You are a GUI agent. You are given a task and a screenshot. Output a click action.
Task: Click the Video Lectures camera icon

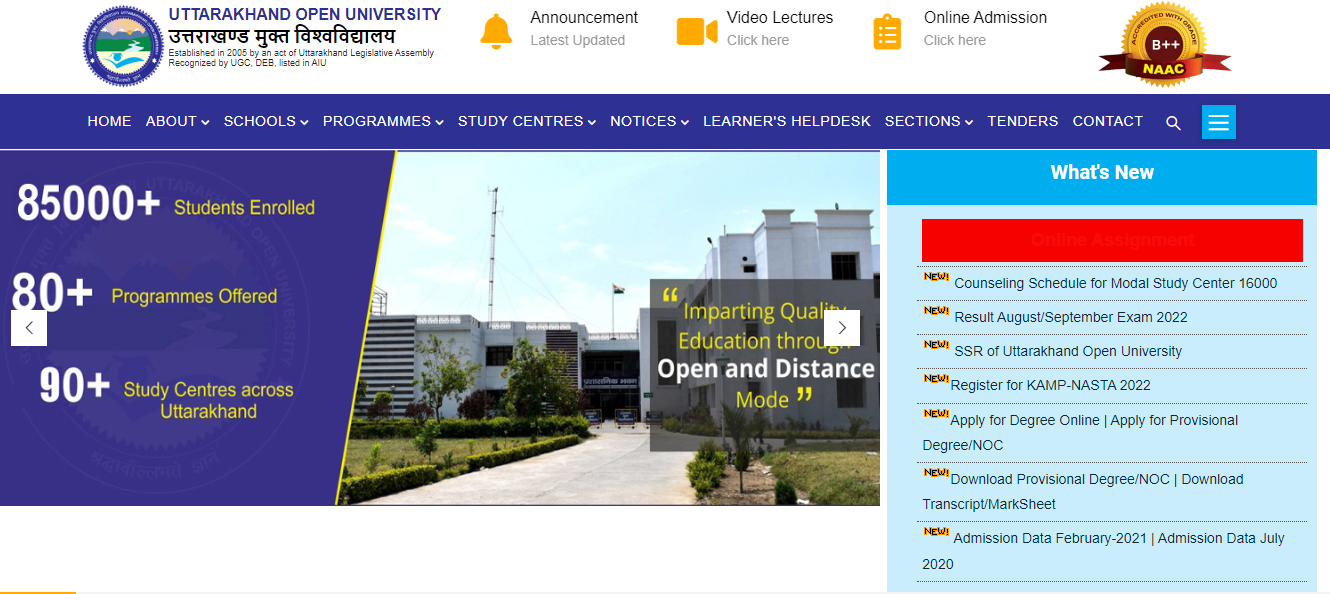697,31
